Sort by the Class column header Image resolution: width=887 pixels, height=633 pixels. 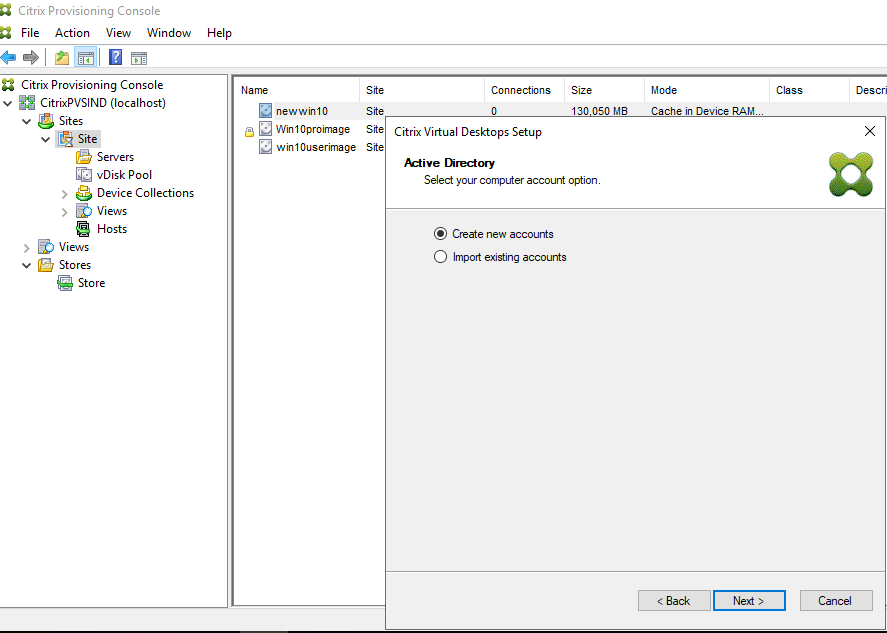pos(810,90)
